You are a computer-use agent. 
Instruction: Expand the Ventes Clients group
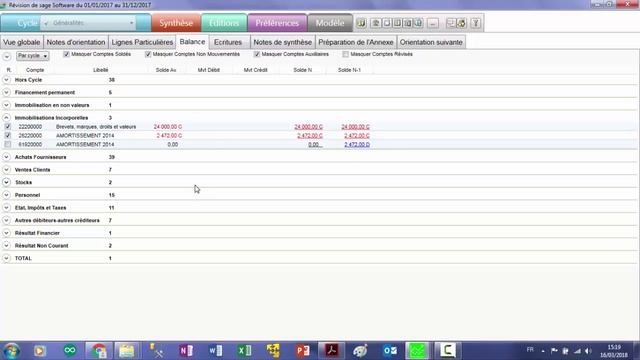(6, 169)
